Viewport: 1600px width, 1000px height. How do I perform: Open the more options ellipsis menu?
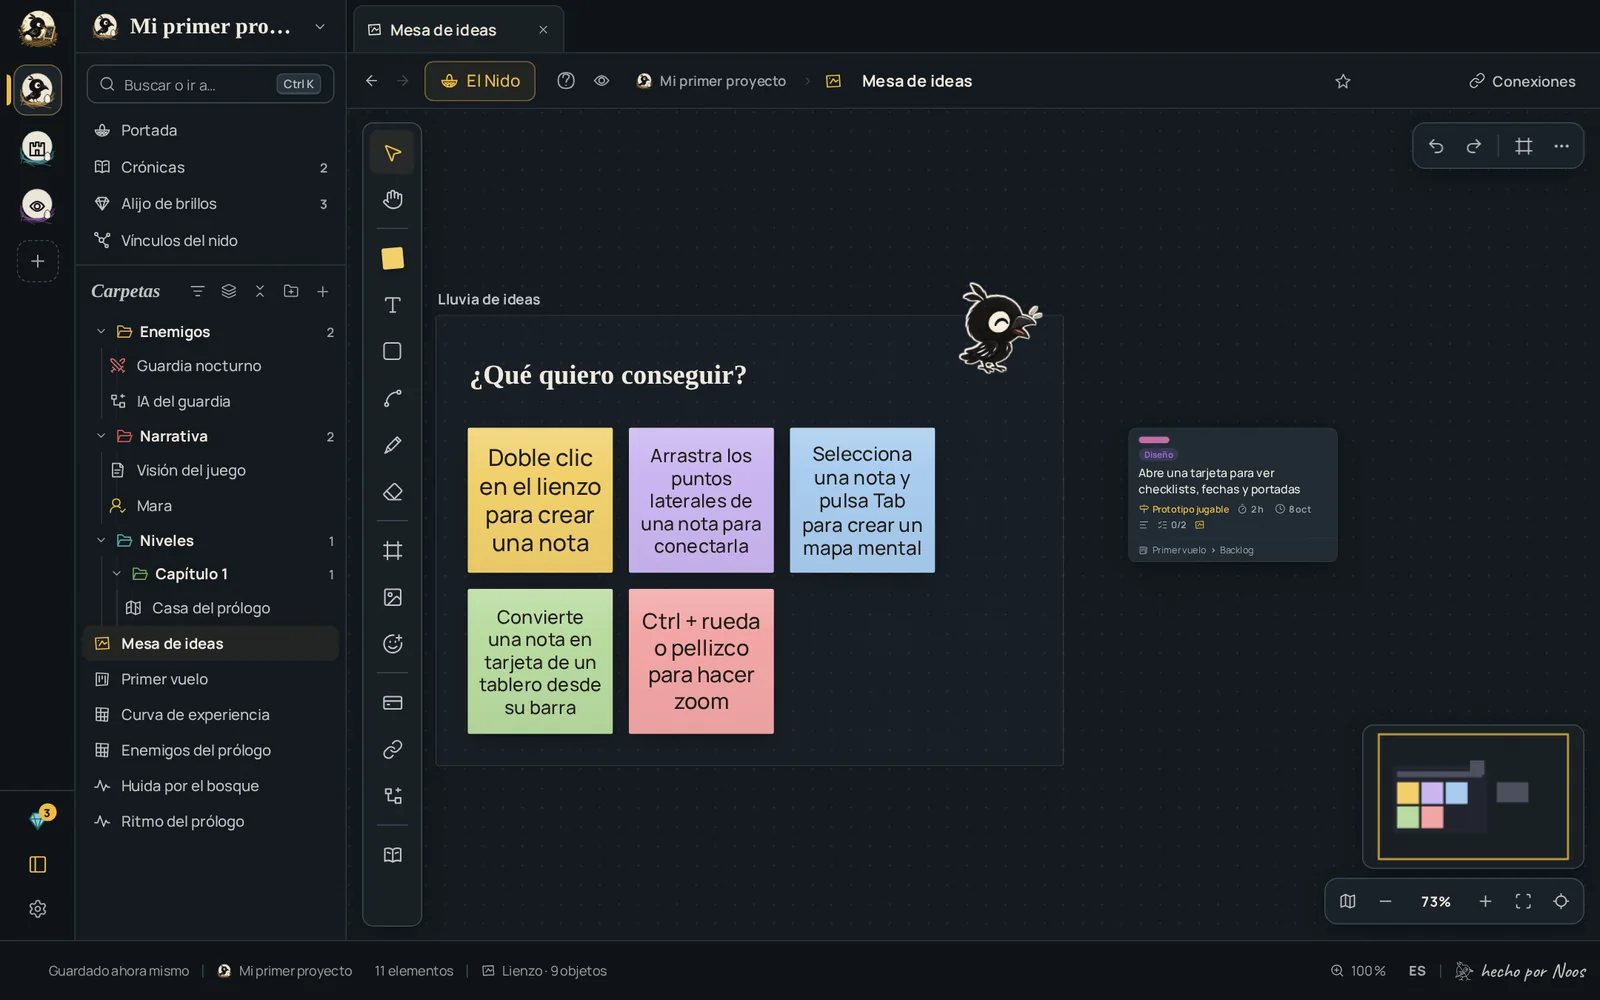pyautogui.click(x=1561, y=146)
